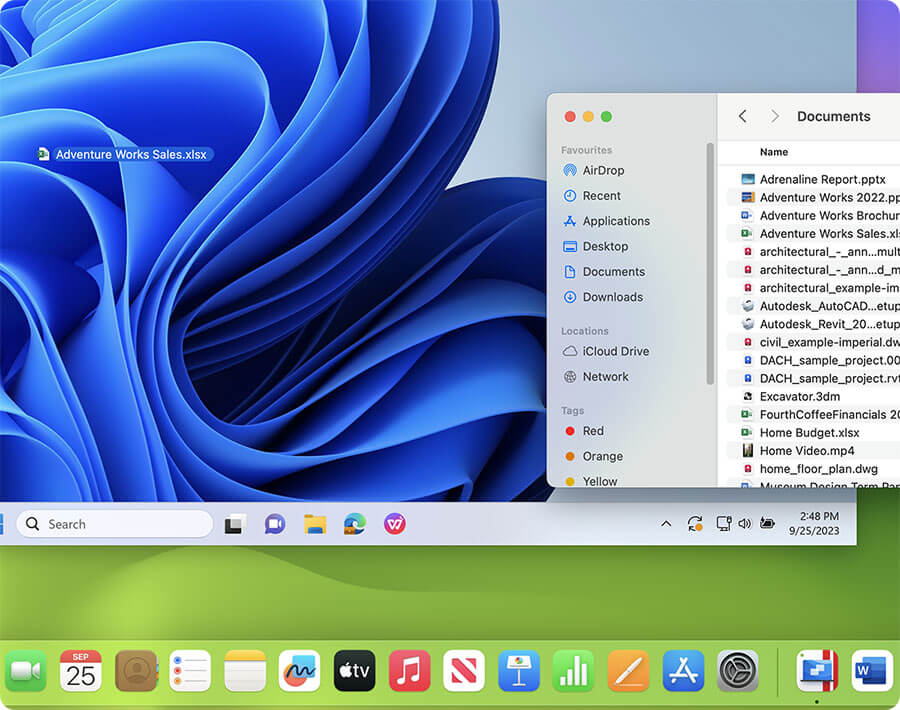This screenshot has width=900, height=710.
Task: Filter by the Red tag in the sidebar
Action: pyautogui.click(x=593, y=431)
